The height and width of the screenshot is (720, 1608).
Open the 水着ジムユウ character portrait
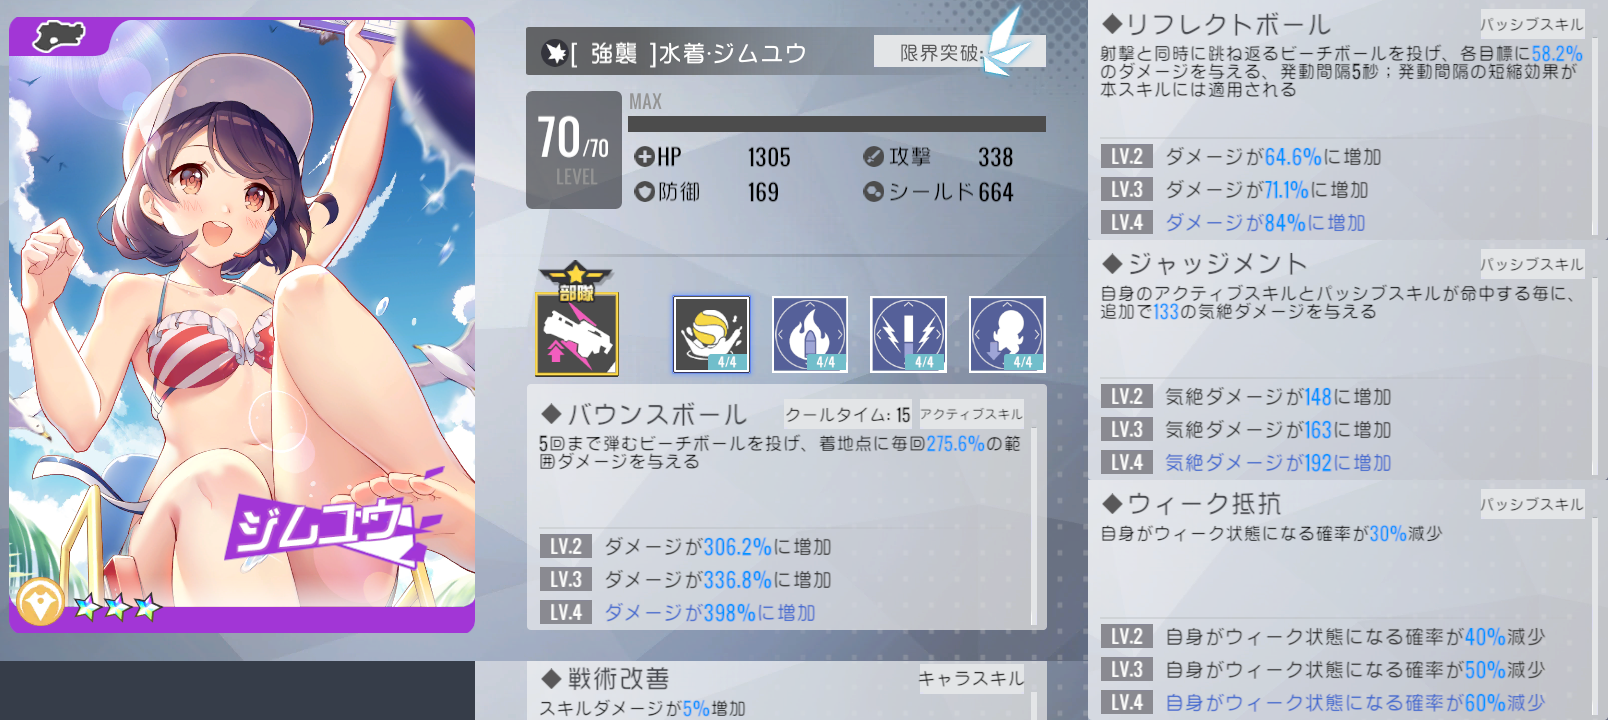(x=242, y=325)
